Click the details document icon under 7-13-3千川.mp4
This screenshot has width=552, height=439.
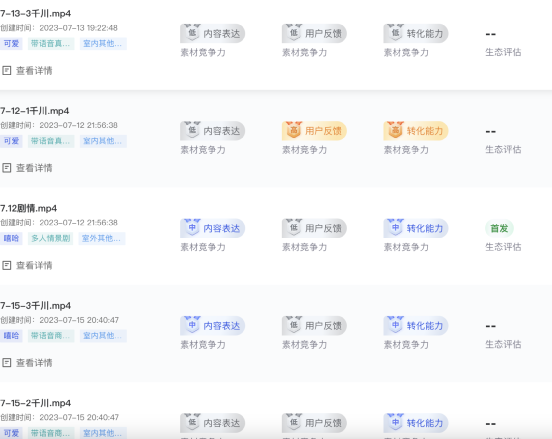coord(7,70)
